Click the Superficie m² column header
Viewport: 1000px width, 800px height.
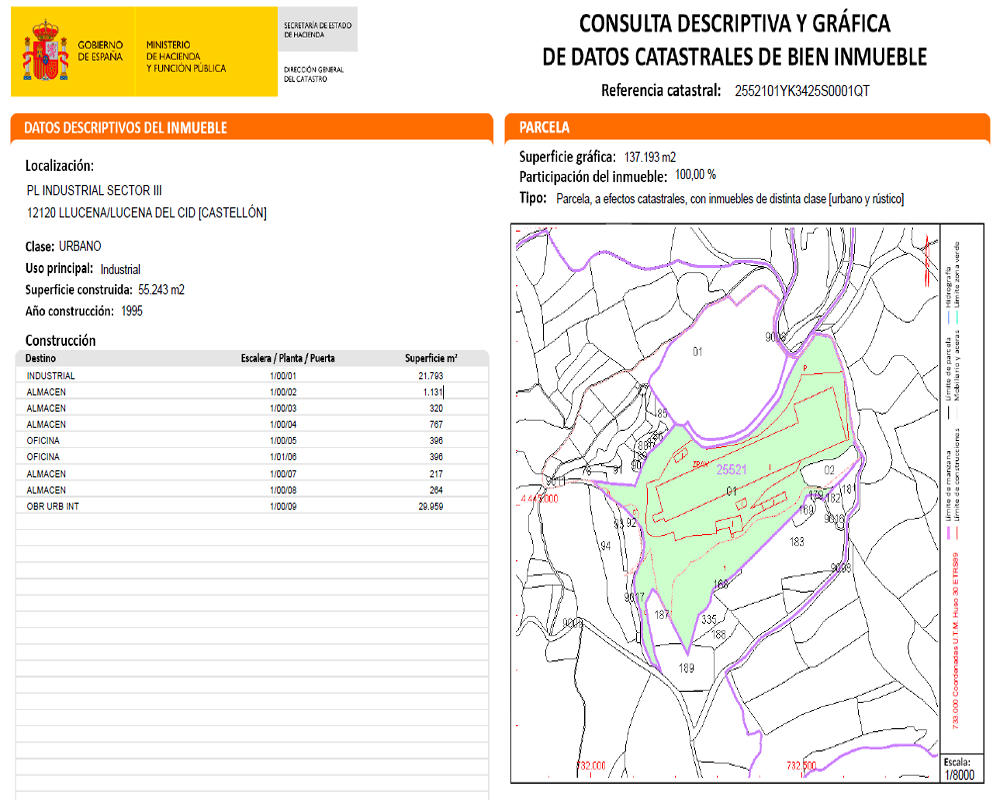click(x=431, y=359)
